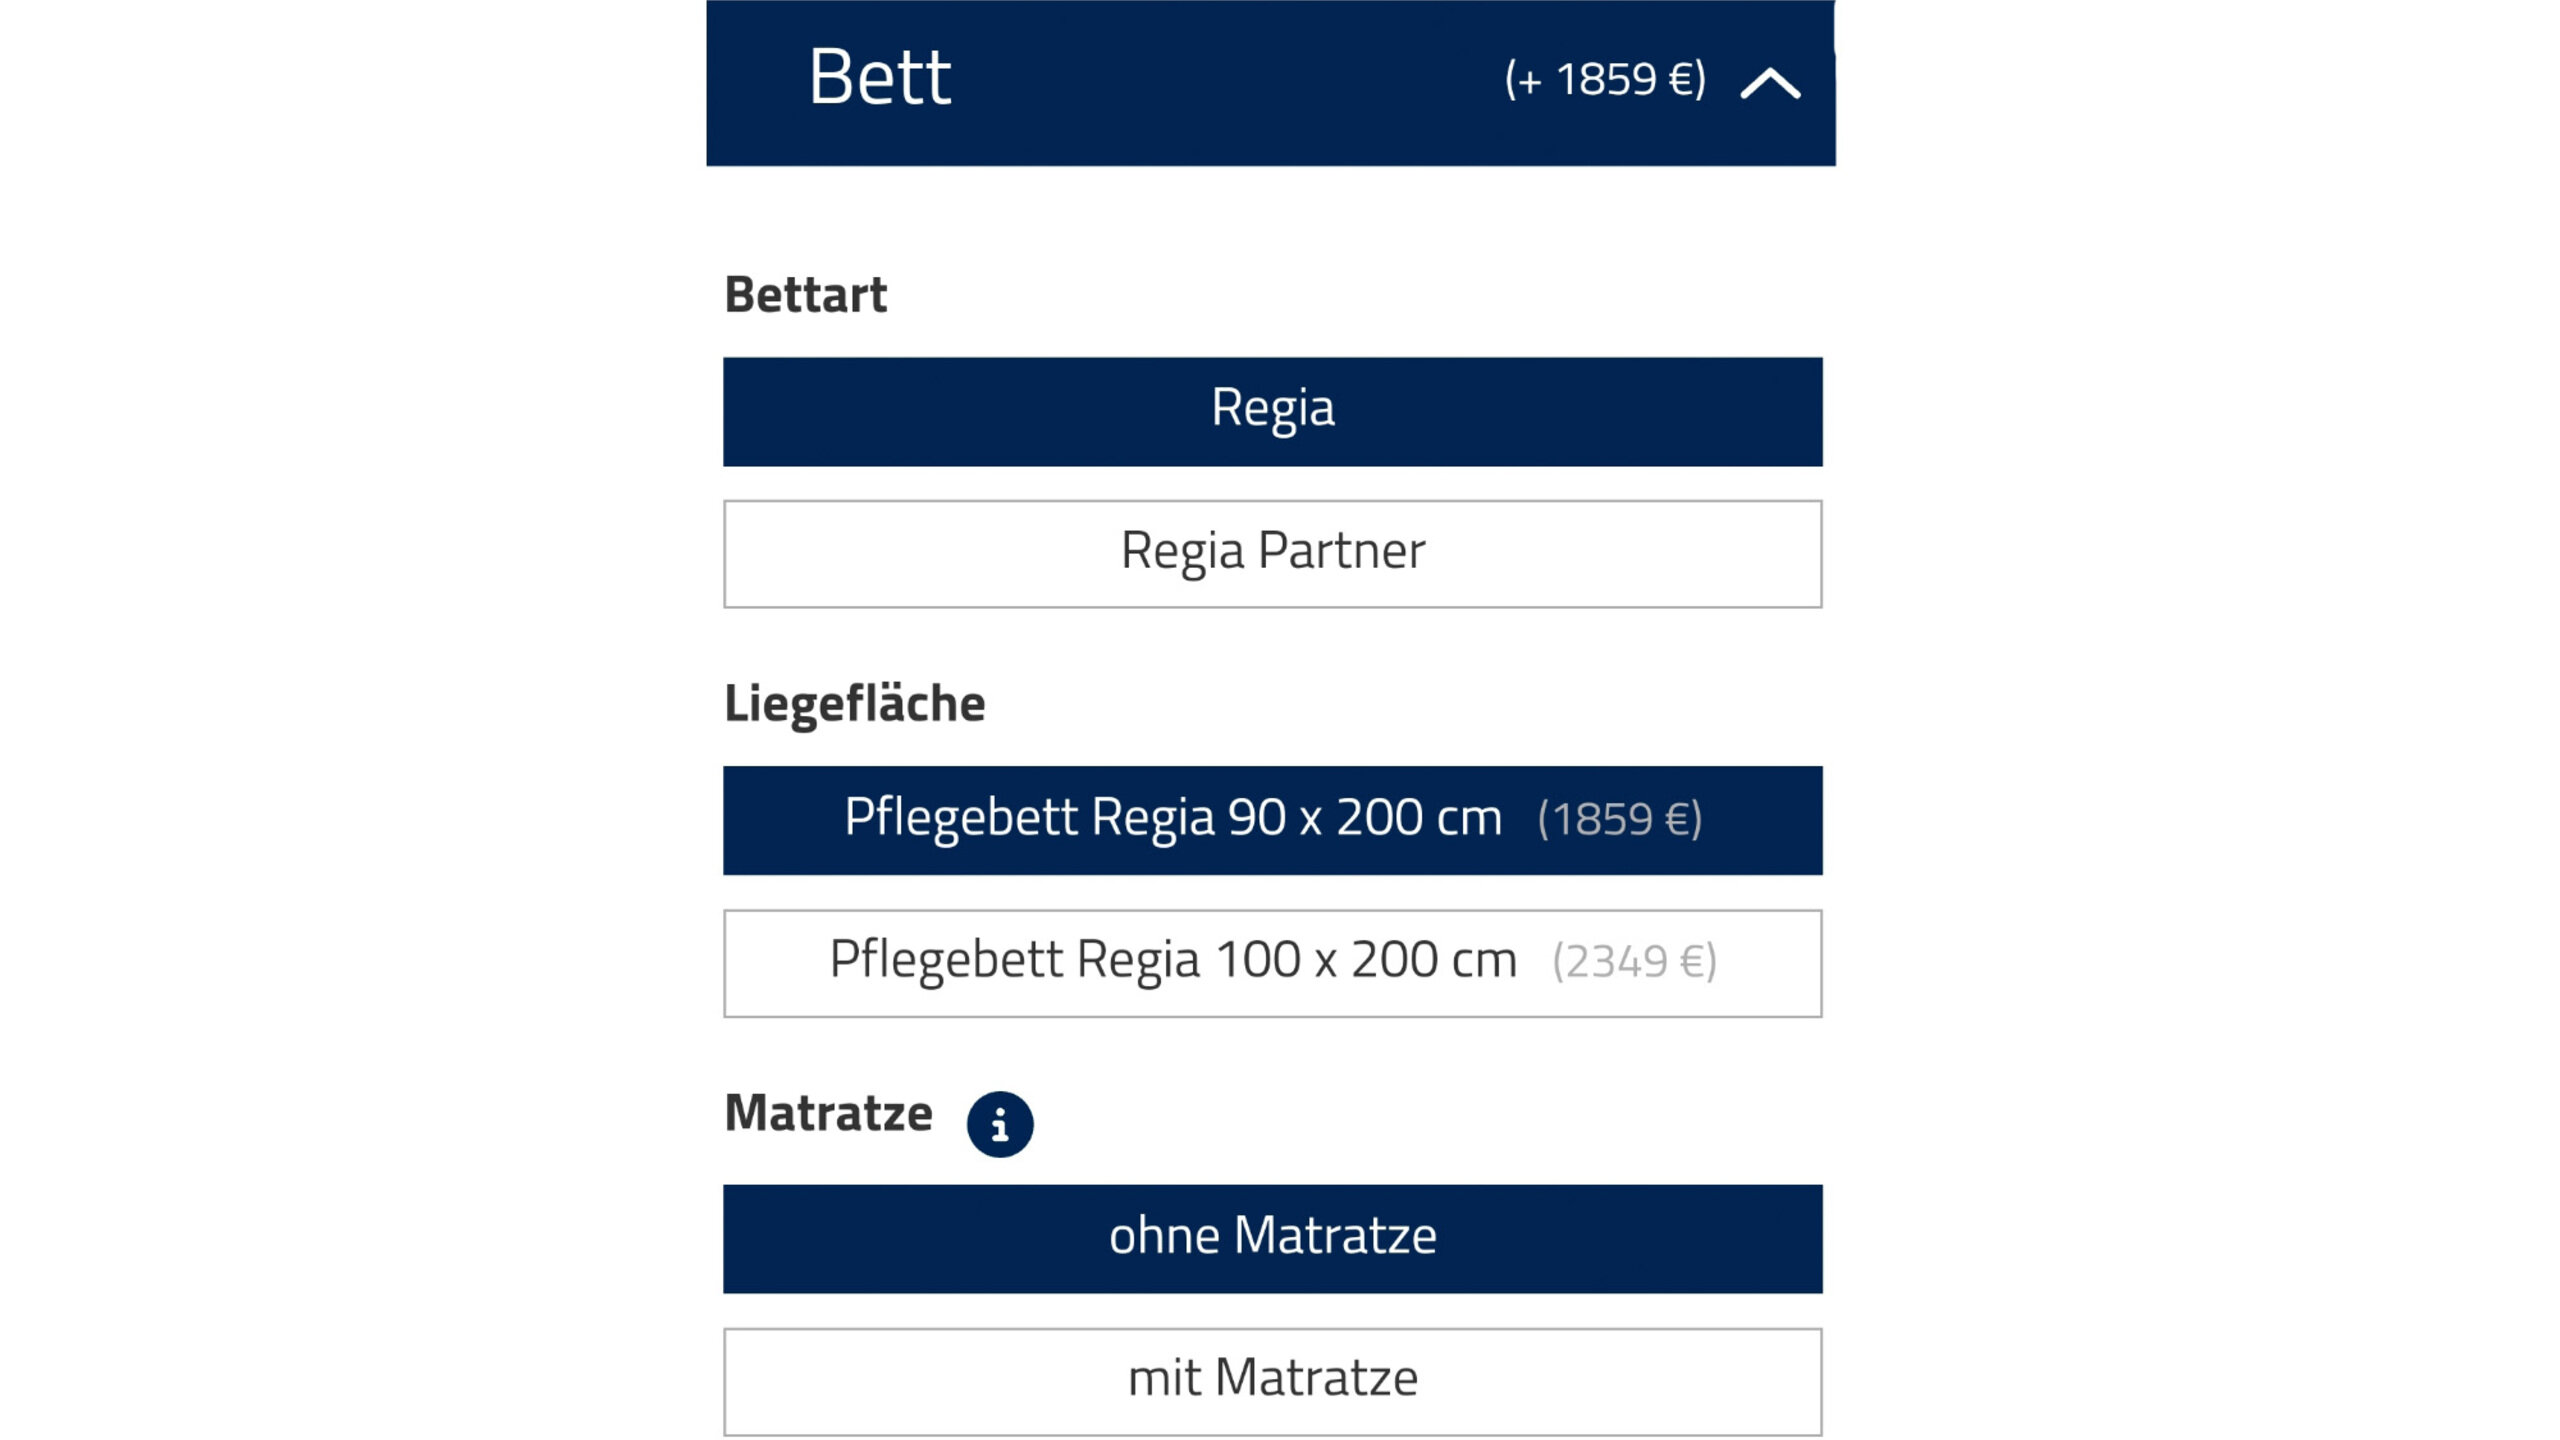
Task: Click the (1859 €) price on 90 cm option
Action: 1619,820
